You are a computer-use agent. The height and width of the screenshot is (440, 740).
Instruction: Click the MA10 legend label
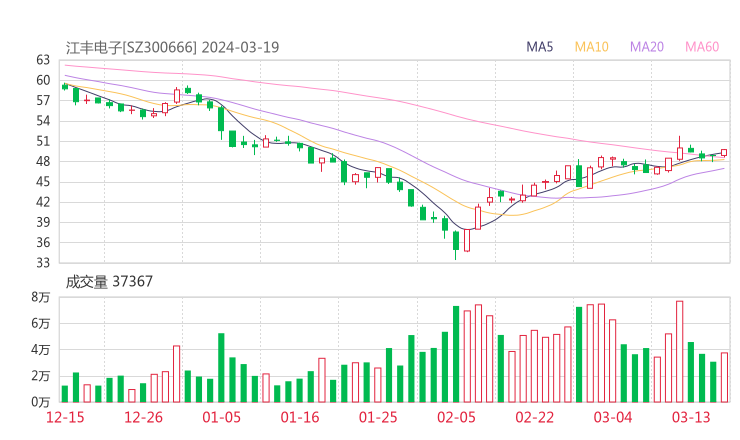pyautogui.click(x=591, y=47)
